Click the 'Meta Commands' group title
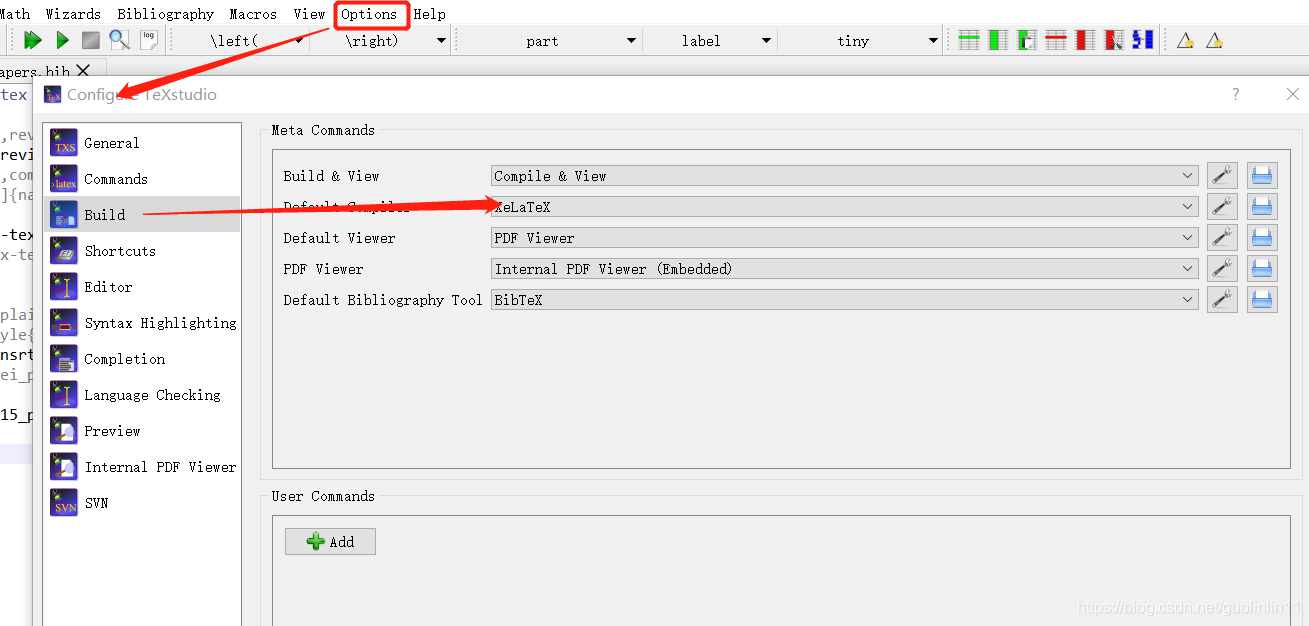This screenshot has width=1309, height=626. pyautogui.click(x=323, y=130)
